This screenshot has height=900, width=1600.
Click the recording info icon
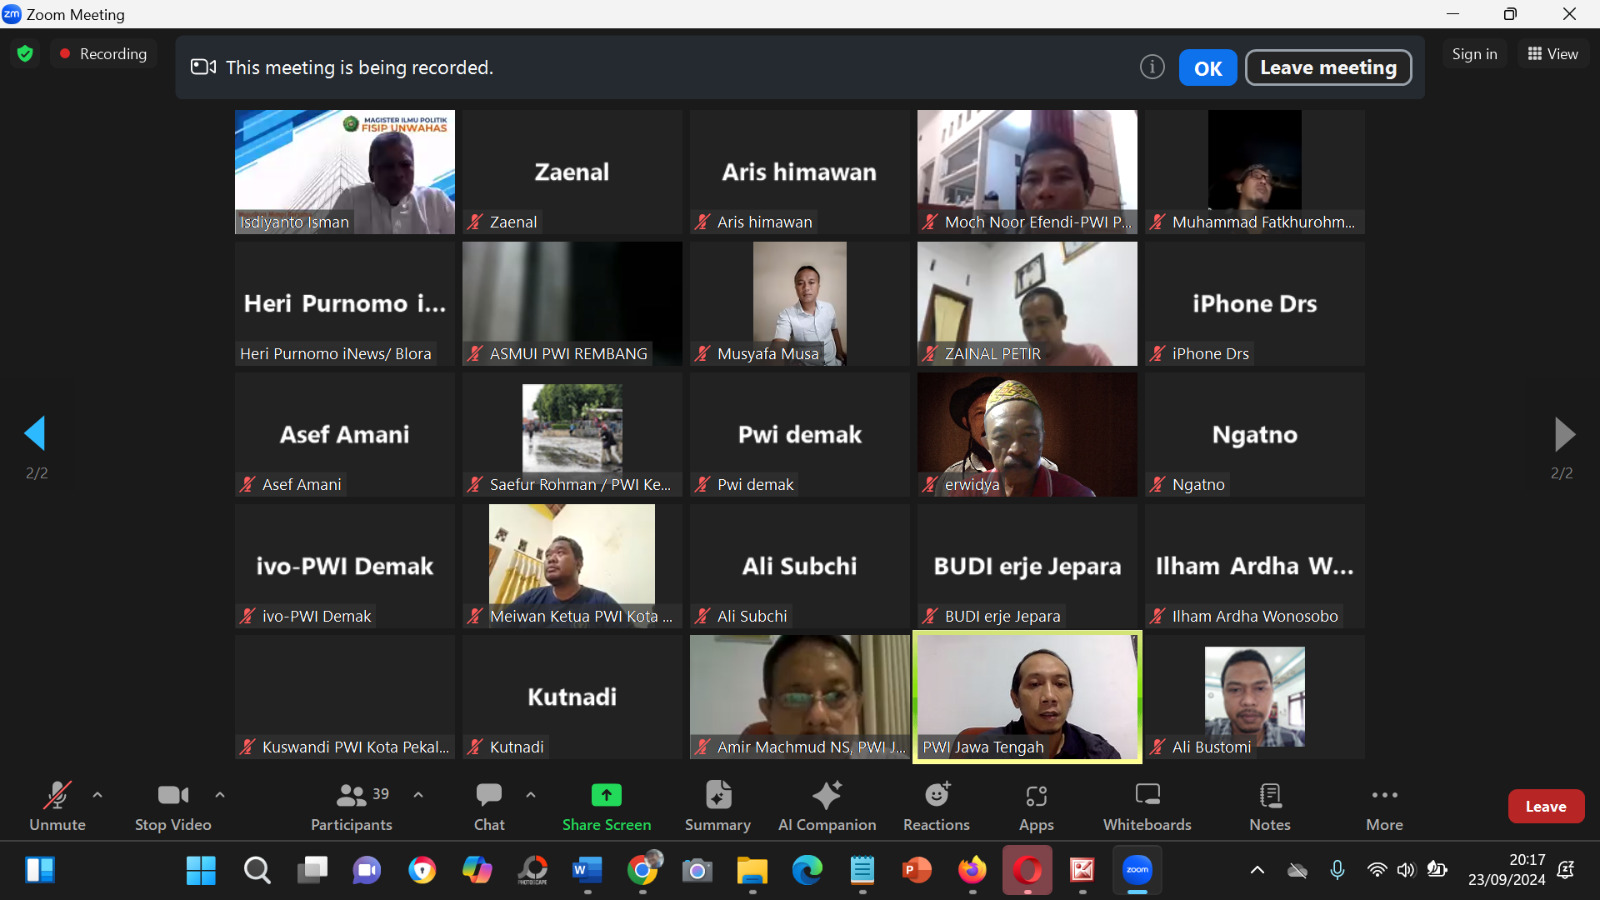point(1152,67)
